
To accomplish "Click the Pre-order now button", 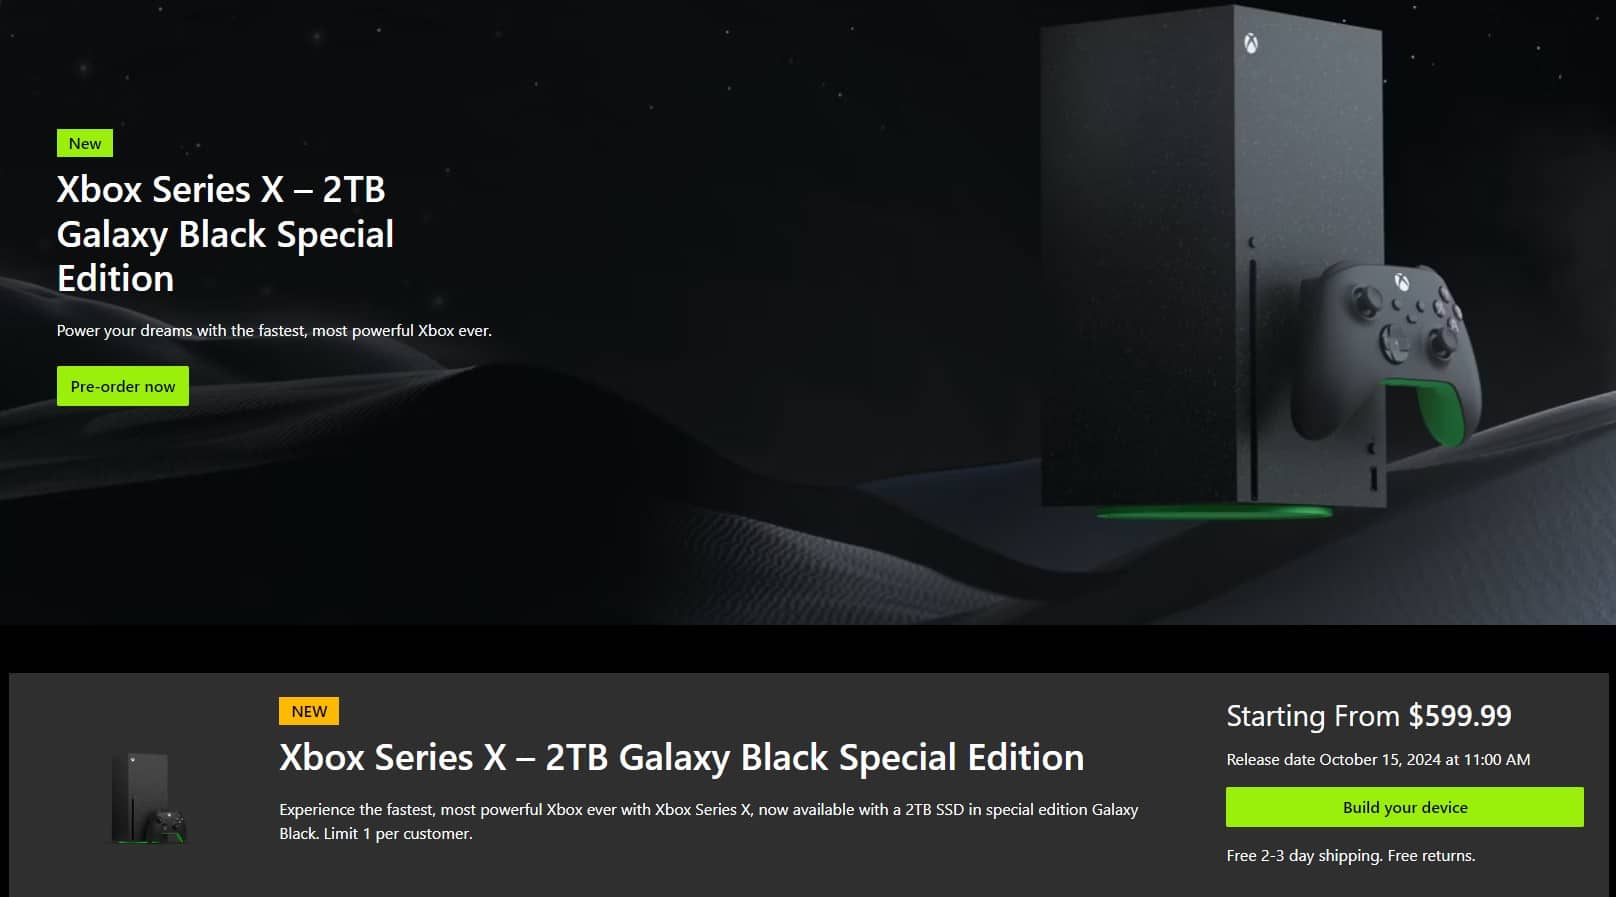I will coord(123,386).
